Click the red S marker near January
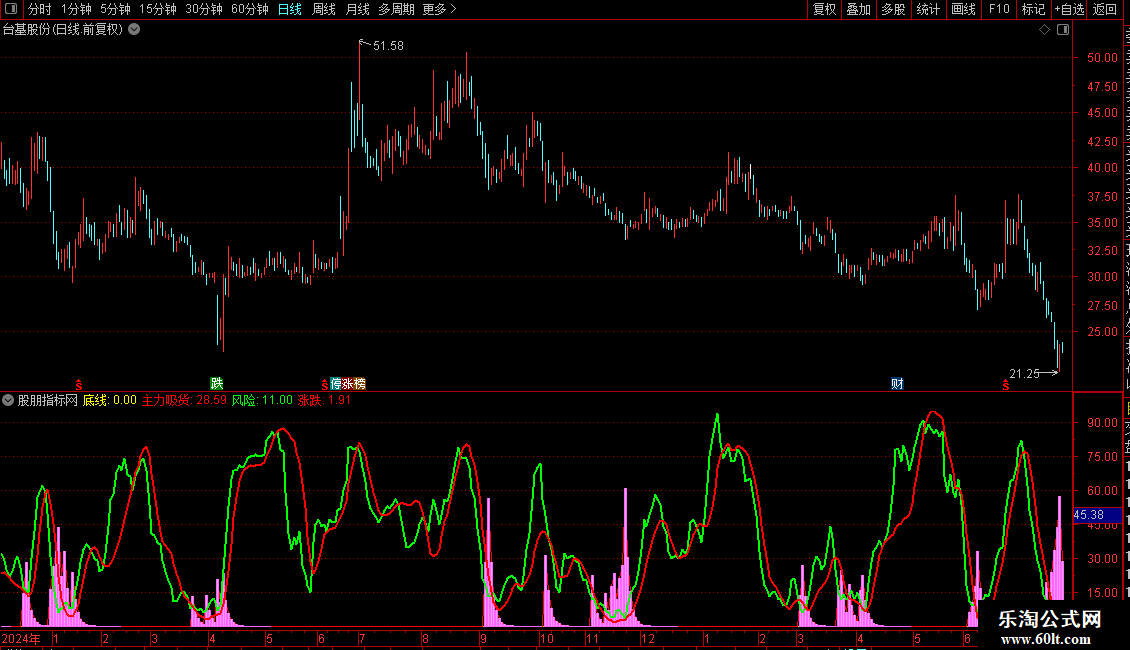Viewport: 1130px width, 650px height. (79, 386)
